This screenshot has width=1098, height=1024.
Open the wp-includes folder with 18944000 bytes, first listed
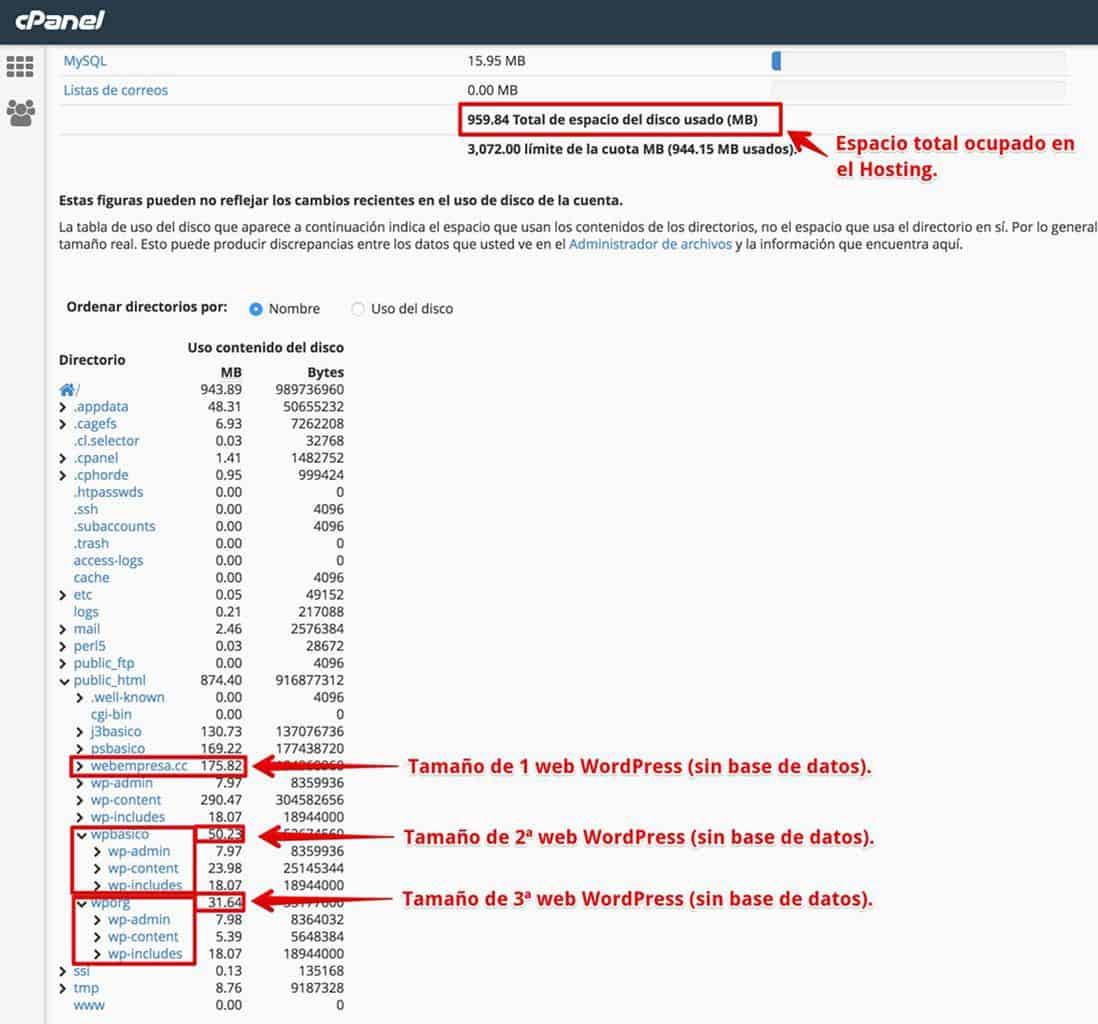click(127, 817)
